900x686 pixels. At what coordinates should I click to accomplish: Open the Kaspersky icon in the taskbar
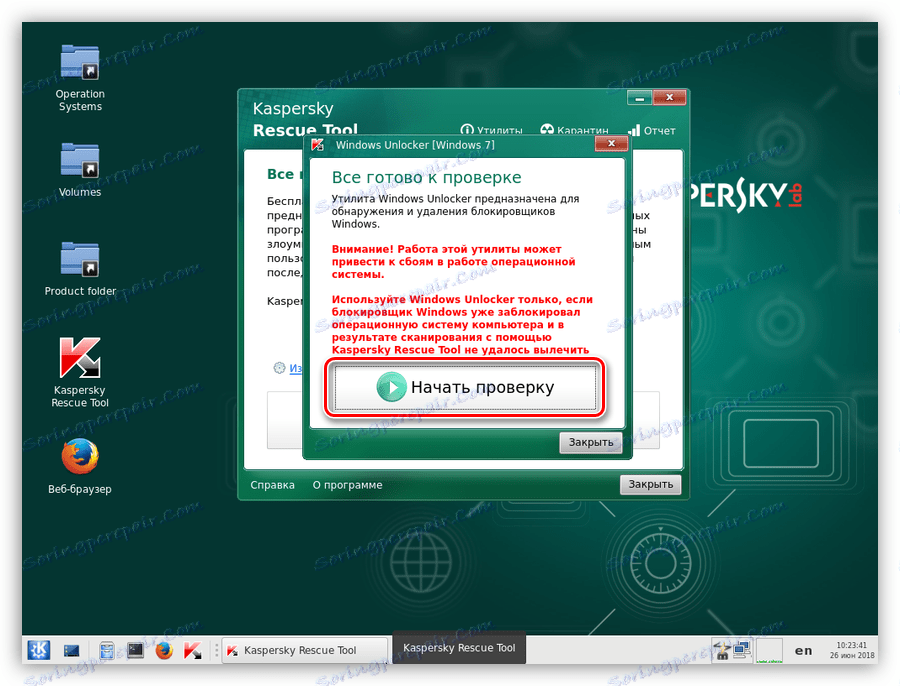[192, 650]
